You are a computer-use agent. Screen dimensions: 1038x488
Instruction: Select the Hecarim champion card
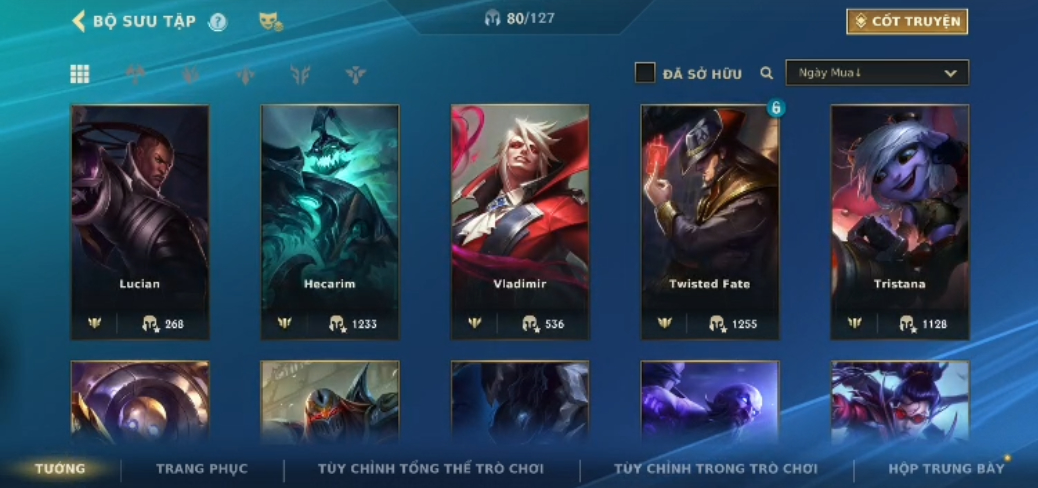(330, 222)
